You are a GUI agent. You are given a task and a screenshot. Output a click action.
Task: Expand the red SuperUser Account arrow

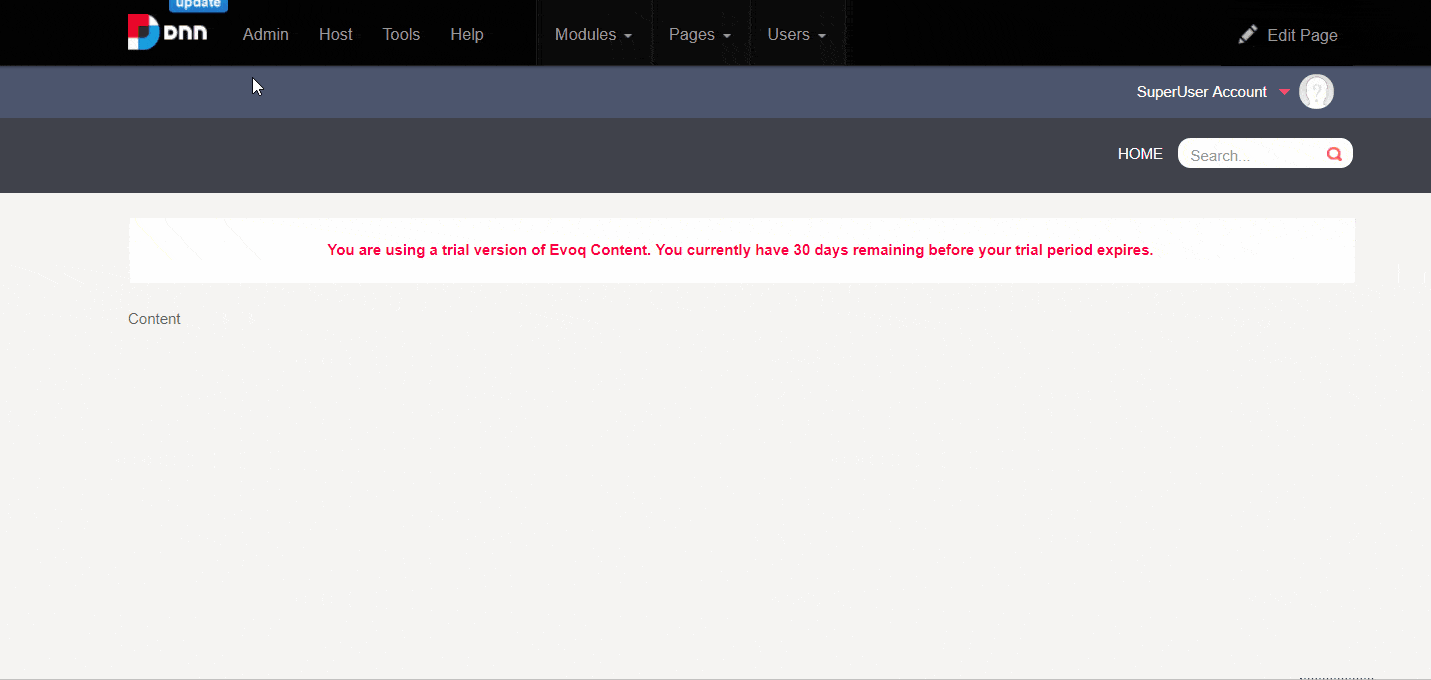click(x=1285, y=92)
